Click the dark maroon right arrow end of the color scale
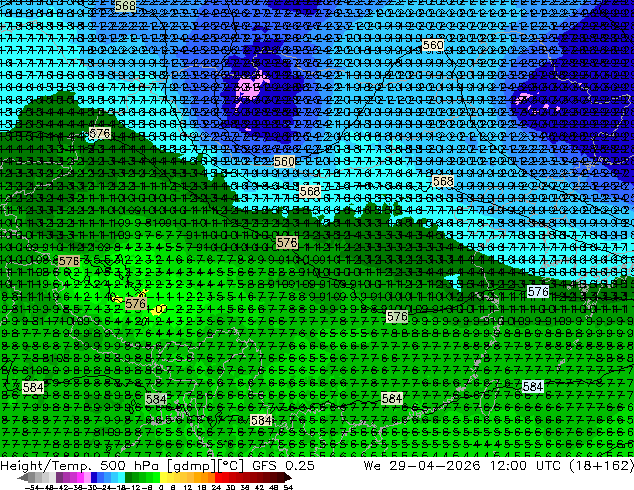This screenshot has height=490, width=634. [287, 478]
